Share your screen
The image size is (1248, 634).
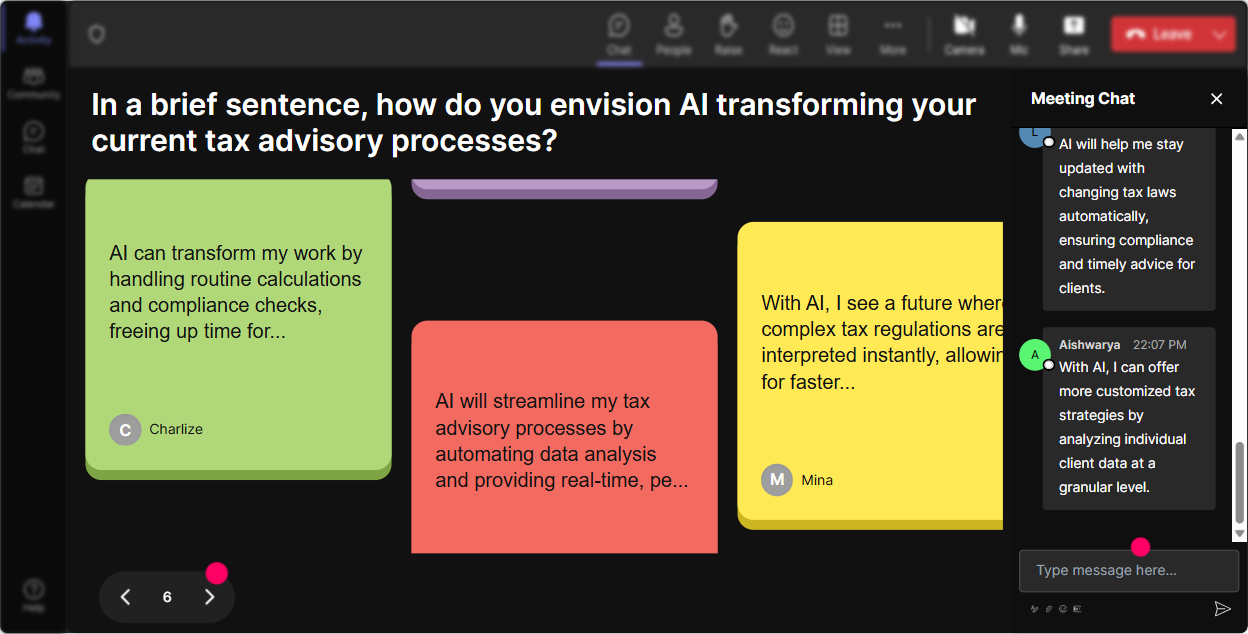coord(1074,33)
